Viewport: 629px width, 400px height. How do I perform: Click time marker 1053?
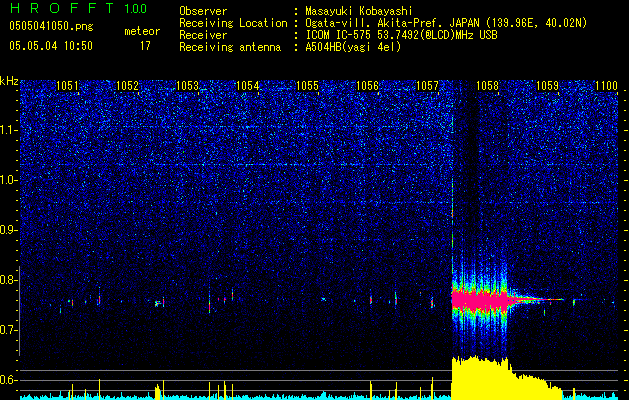(187, 86)
